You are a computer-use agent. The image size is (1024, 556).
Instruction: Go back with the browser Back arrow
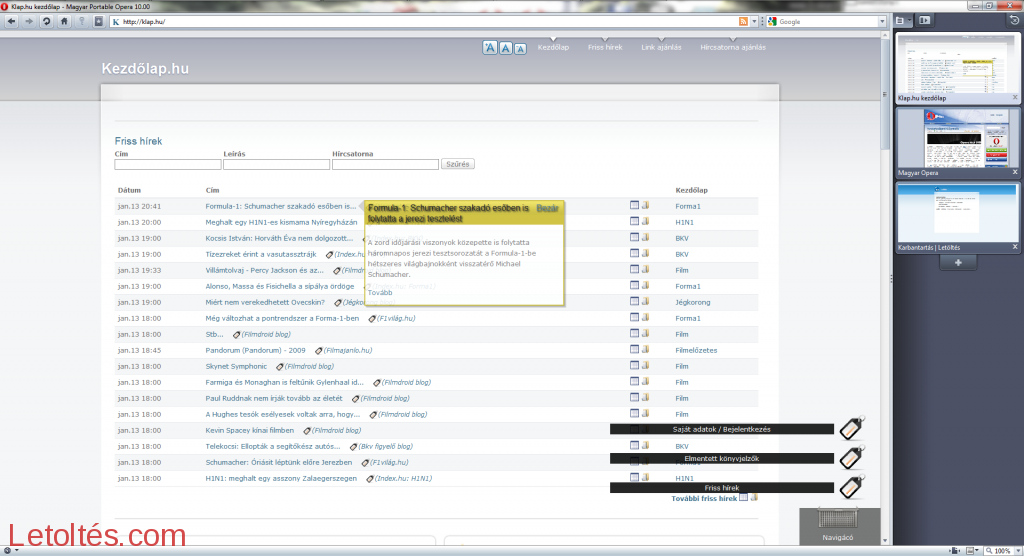tap(11, 22)
